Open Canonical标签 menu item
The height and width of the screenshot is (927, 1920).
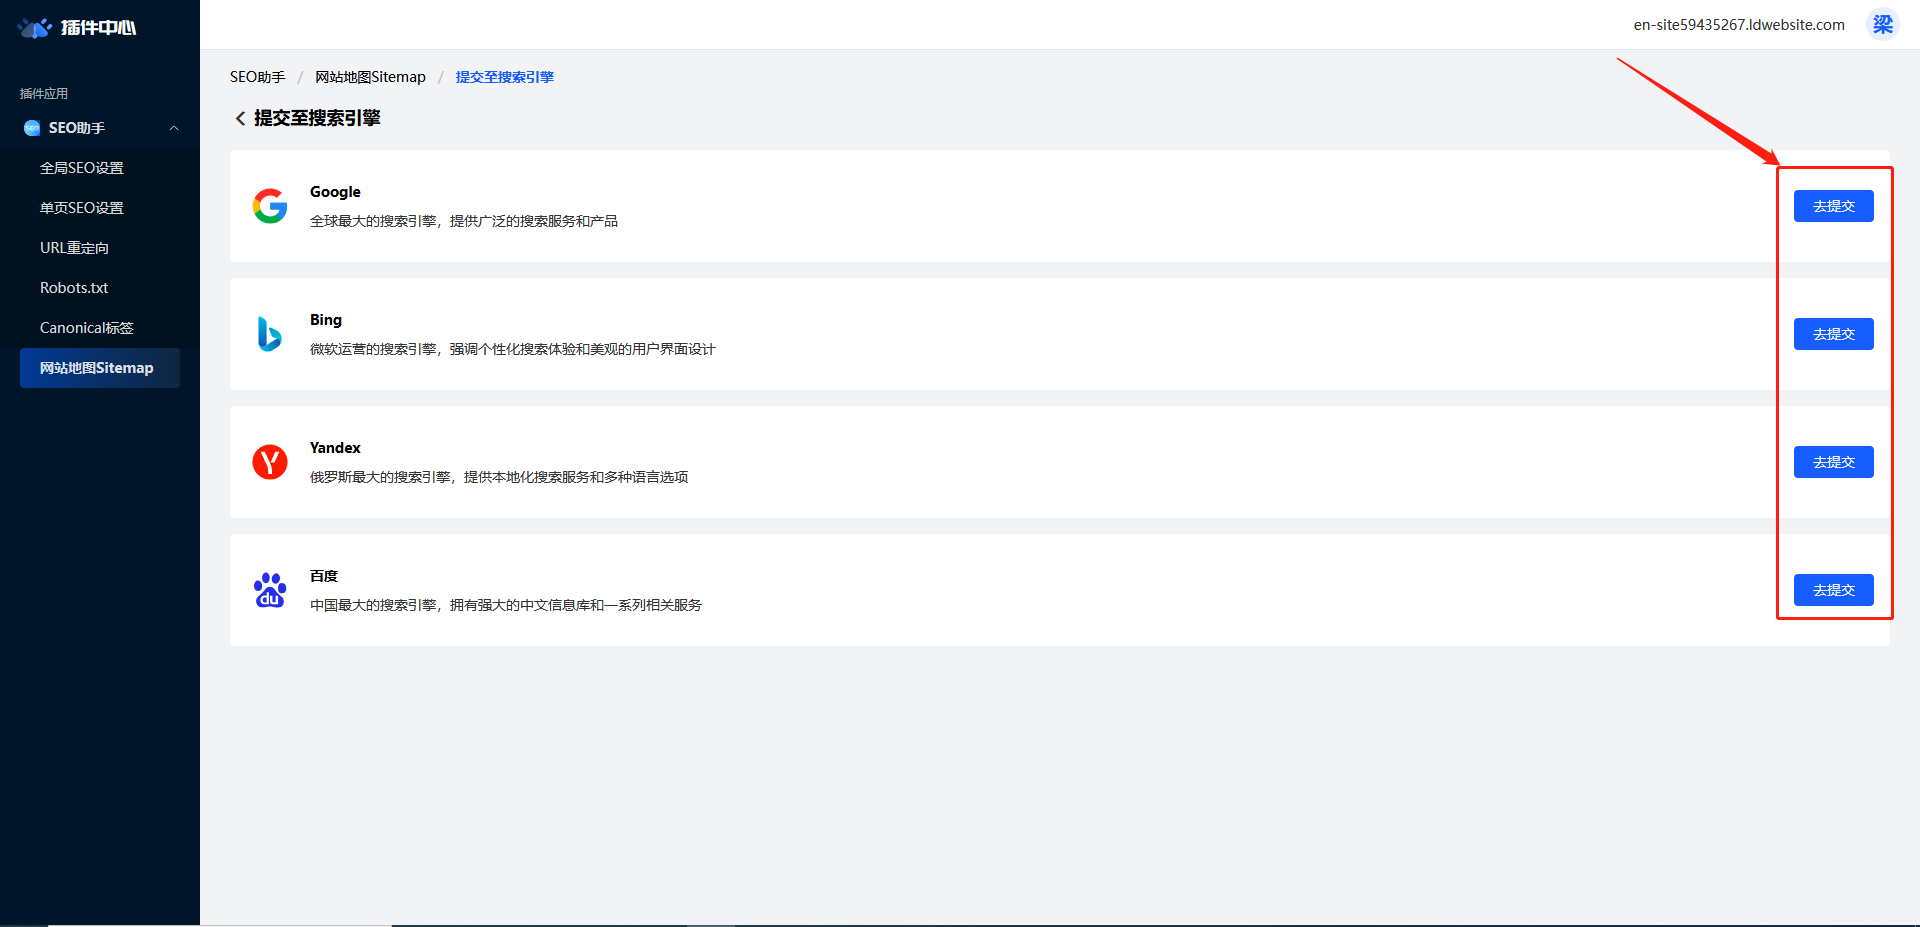[87, 328]
